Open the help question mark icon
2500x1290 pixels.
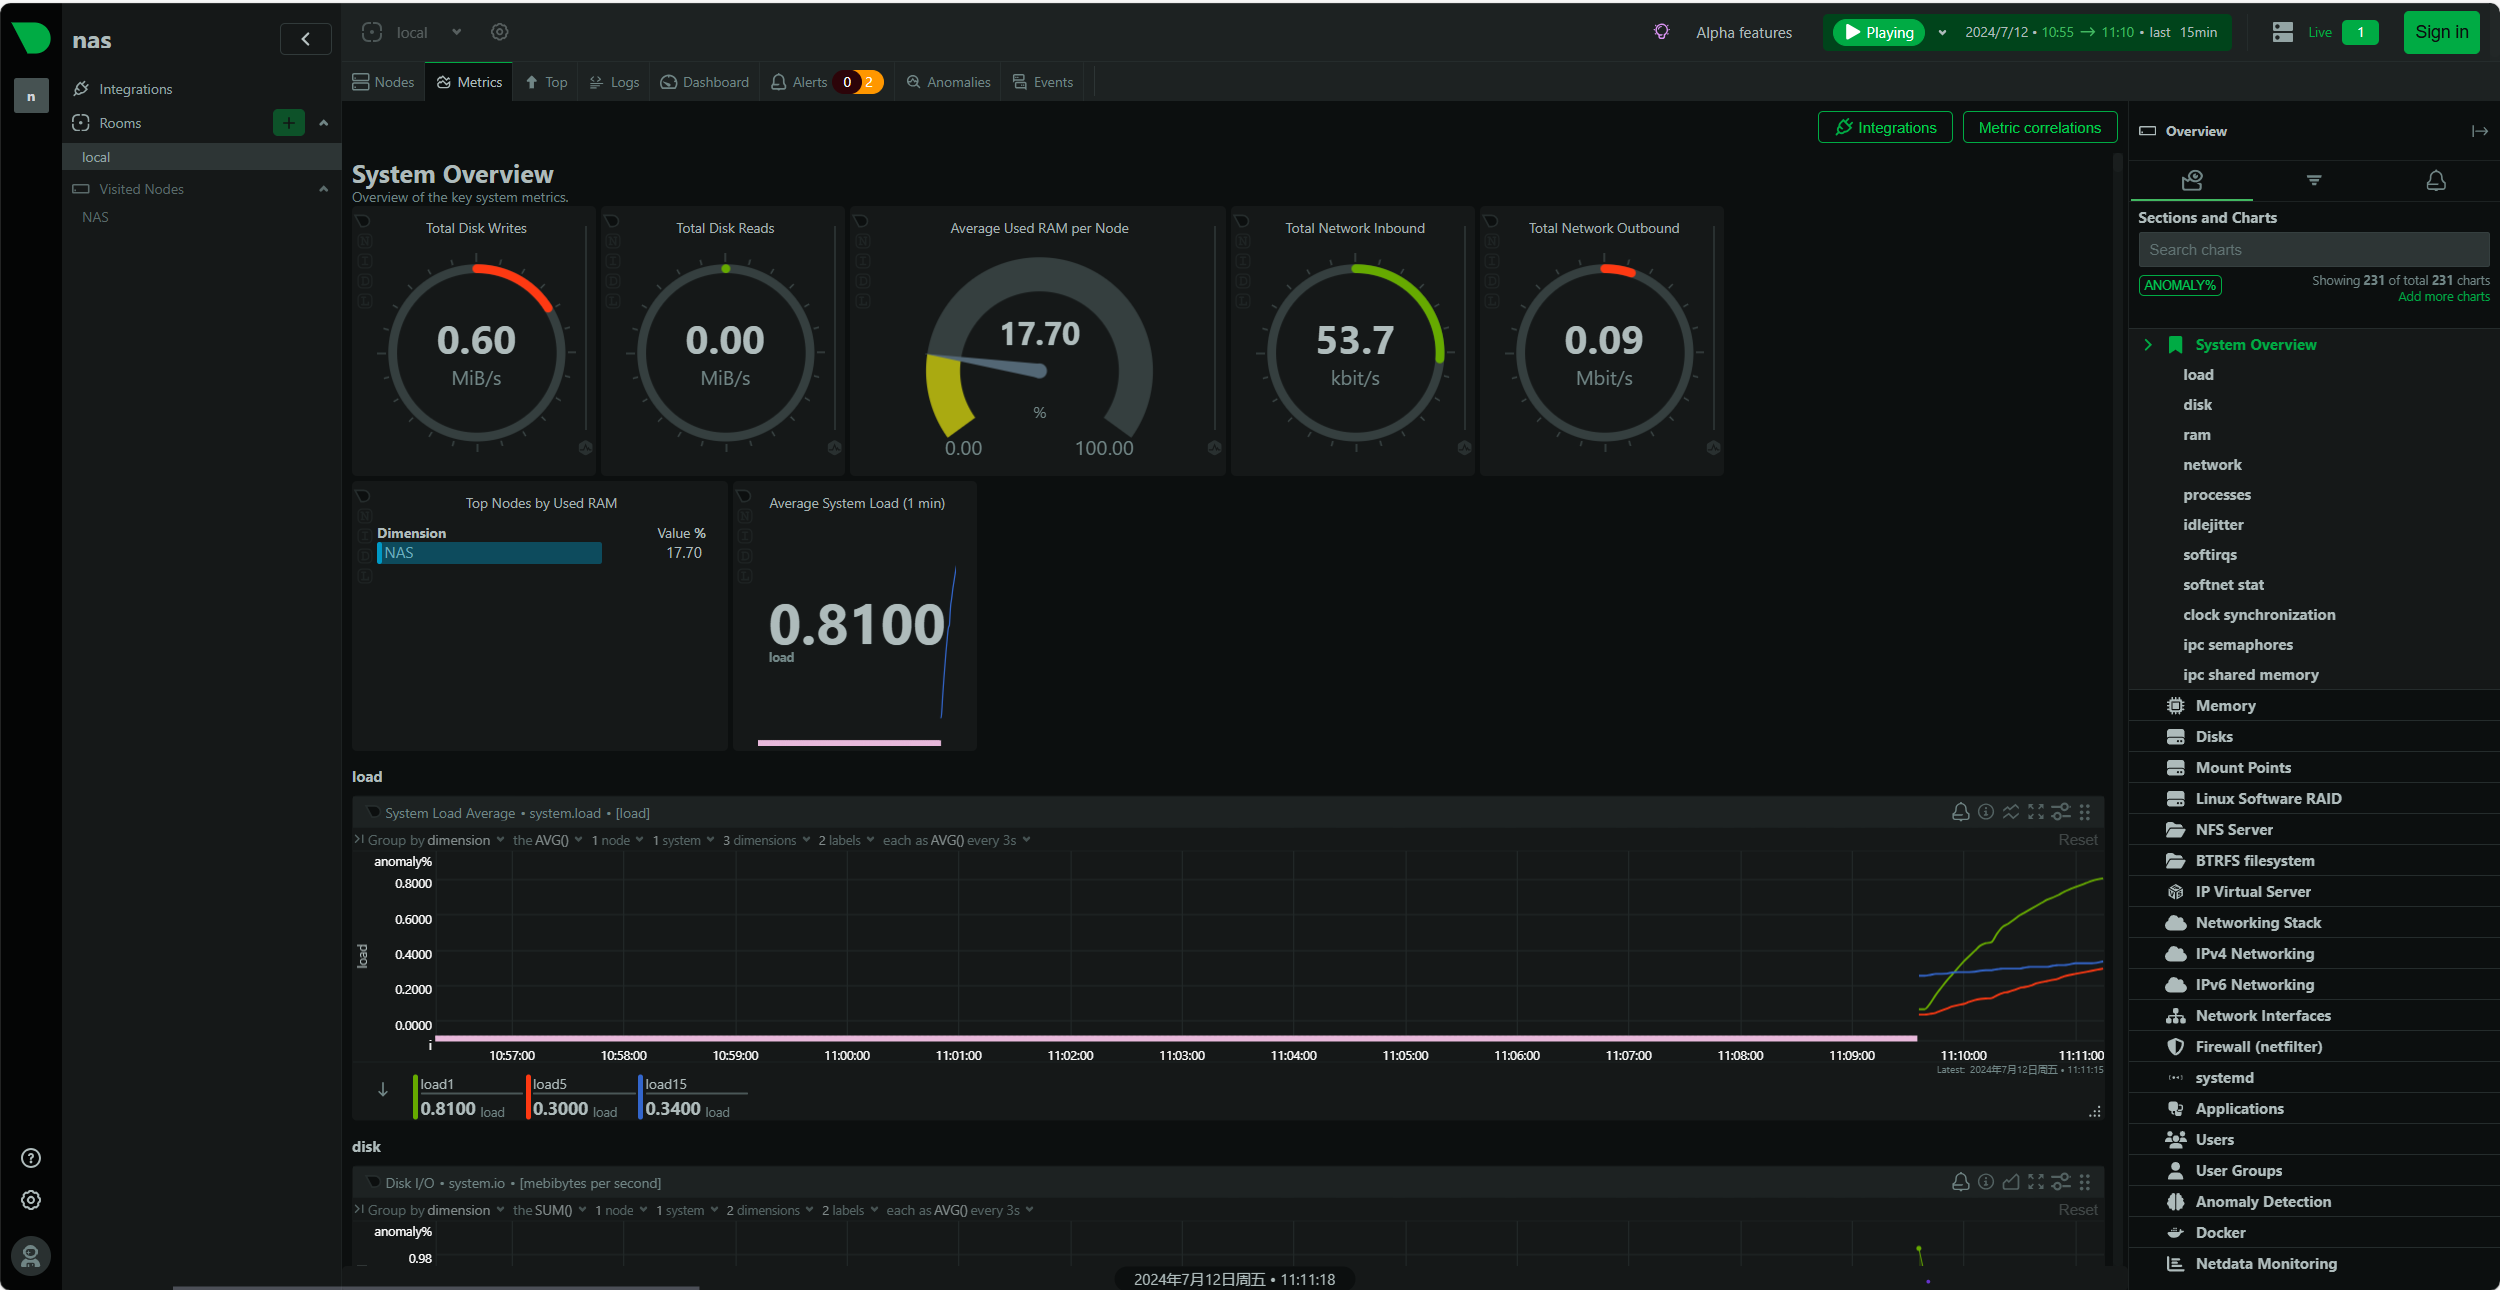31,1158
